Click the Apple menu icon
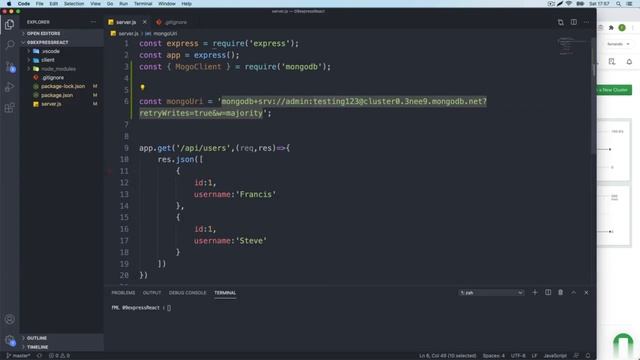 tap(9, 4)
